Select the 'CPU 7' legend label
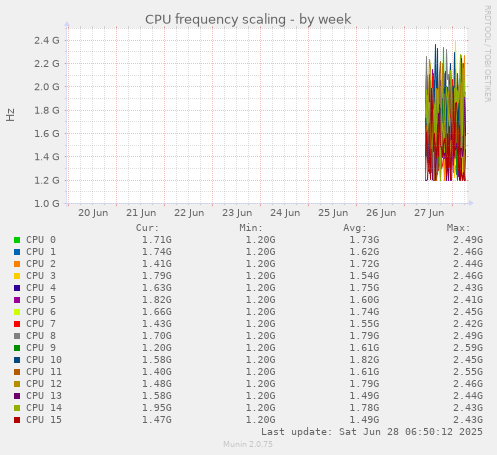The height and width of the screenshot is (455, 497). (41, 324)
